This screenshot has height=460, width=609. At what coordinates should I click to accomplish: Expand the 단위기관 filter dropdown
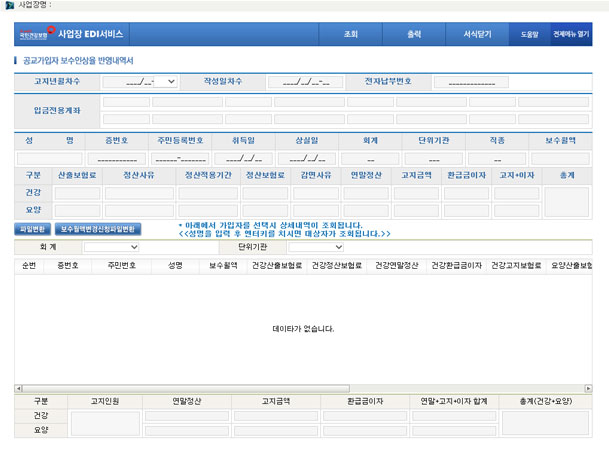coord(315,246)
